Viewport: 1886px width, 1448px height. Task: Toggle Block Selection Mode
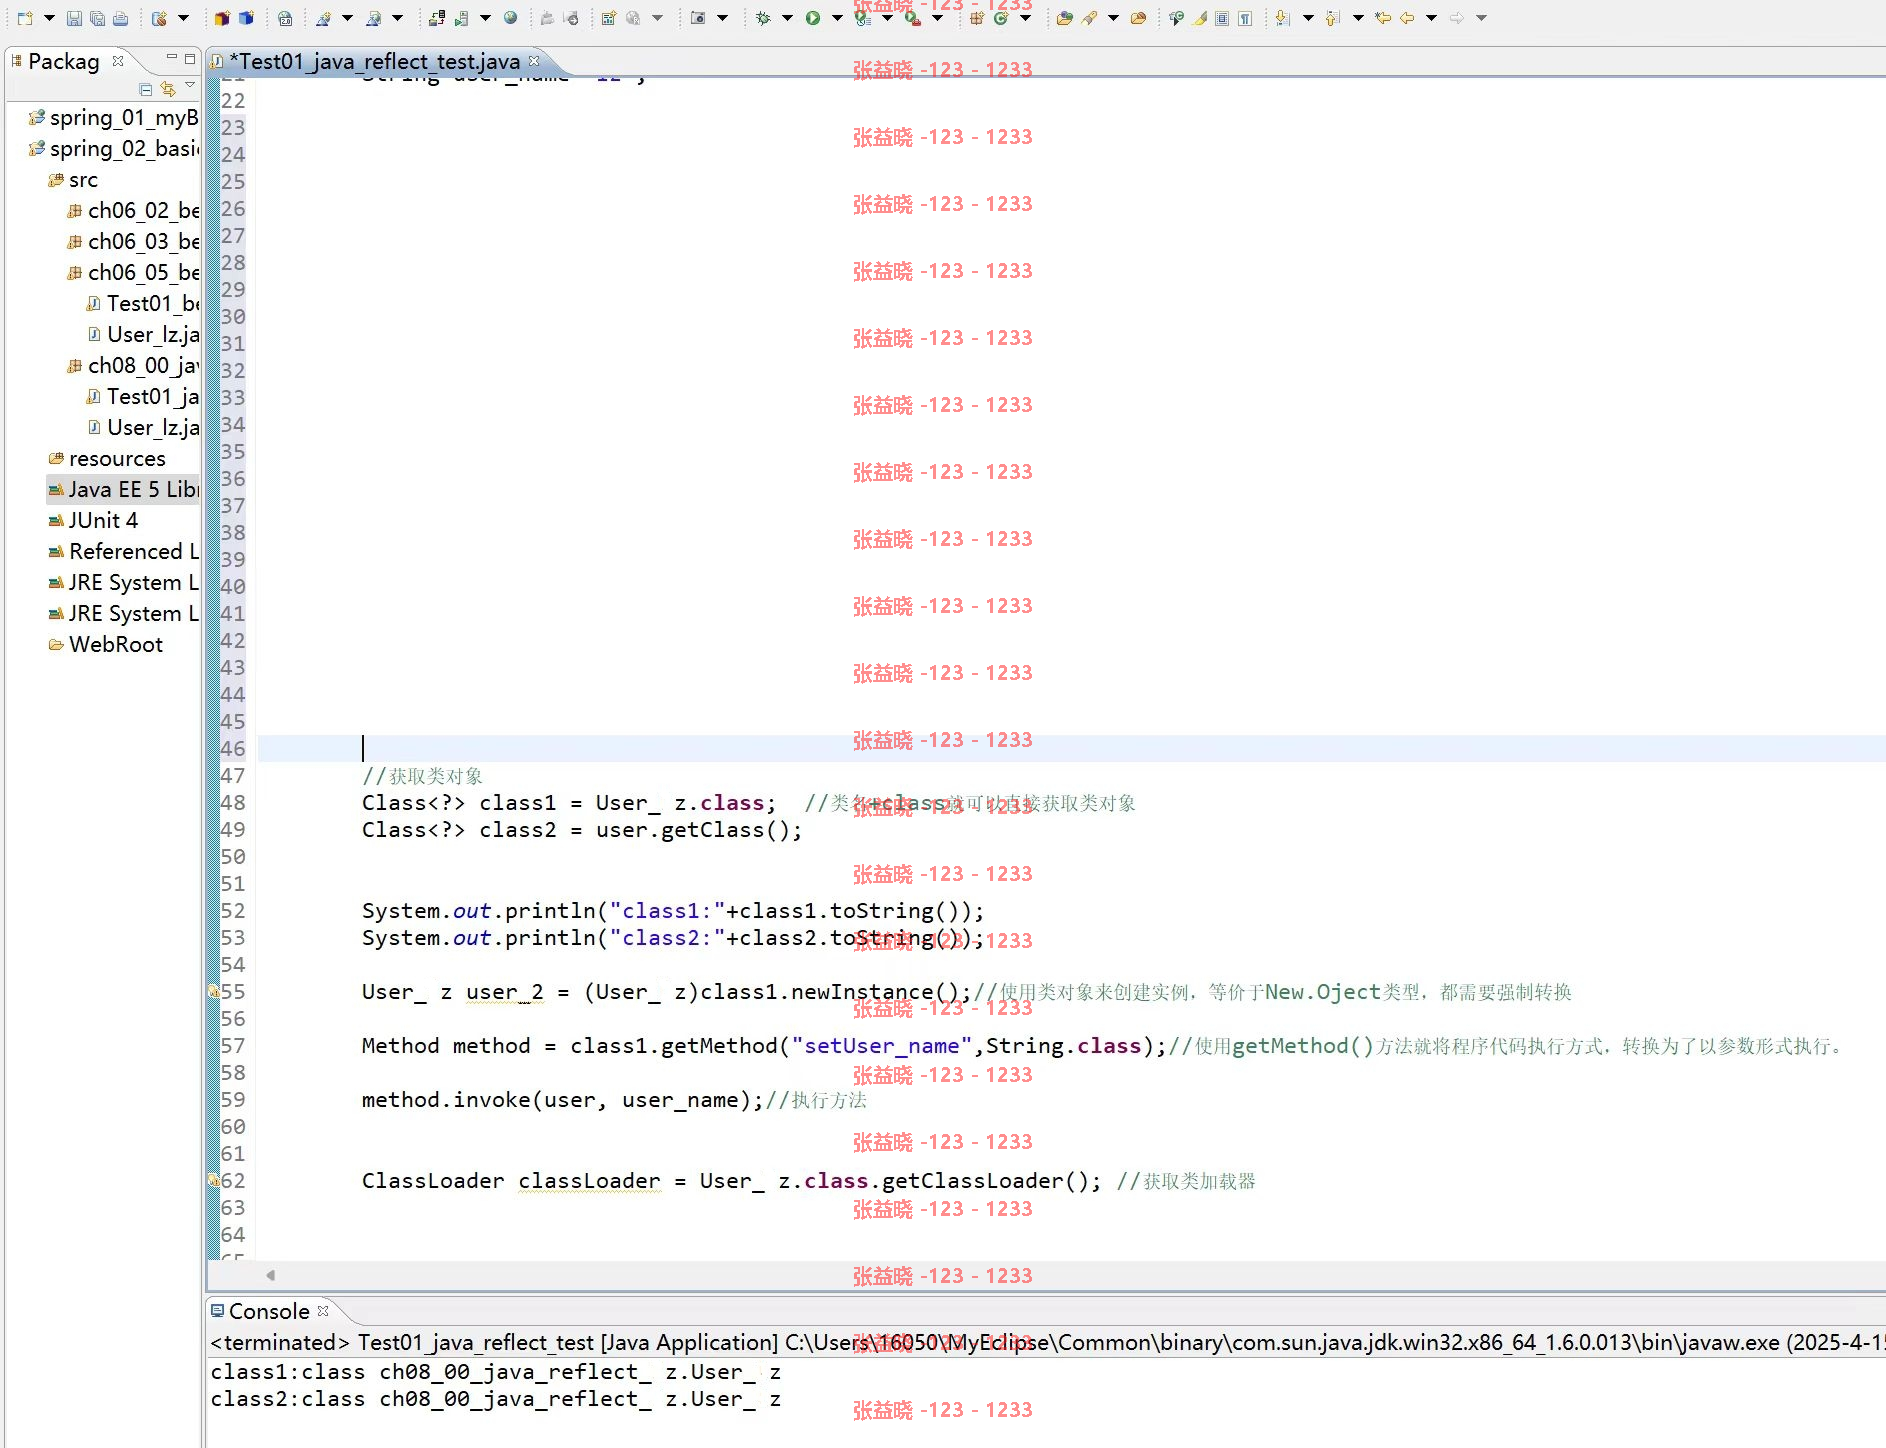click(x=1222, y=18)
